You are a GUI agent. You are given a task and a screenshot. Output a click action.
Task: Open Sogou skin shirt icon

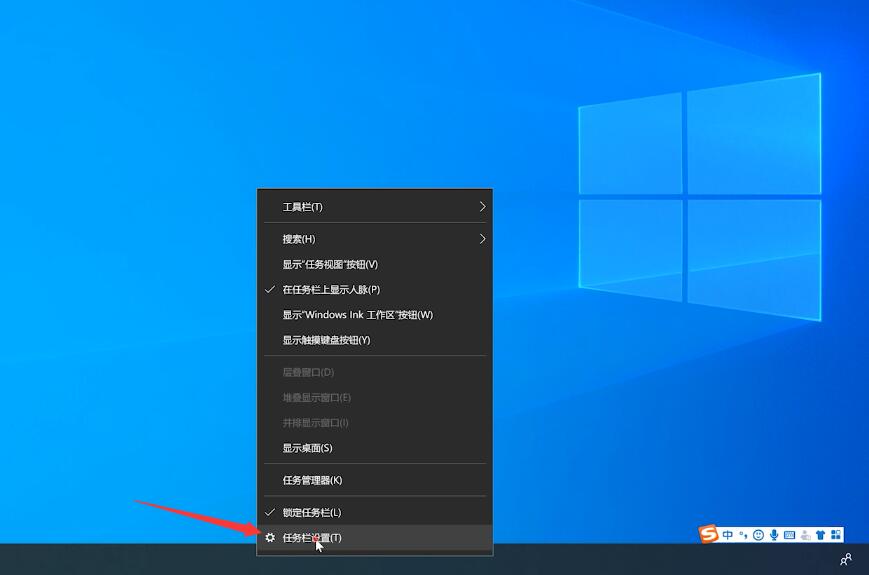click(820, 535)
